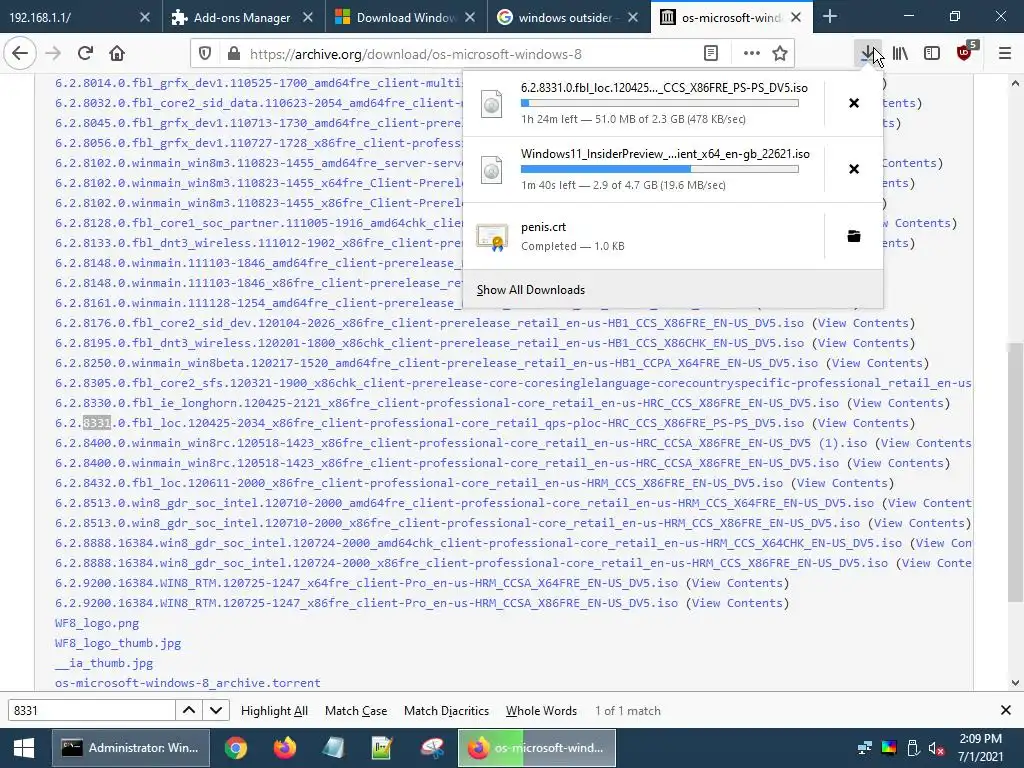This screenshot has width=1024, height=768.
Task: Download os-microsoft-windows-8_archive.torrent
Action: [187, 683]
